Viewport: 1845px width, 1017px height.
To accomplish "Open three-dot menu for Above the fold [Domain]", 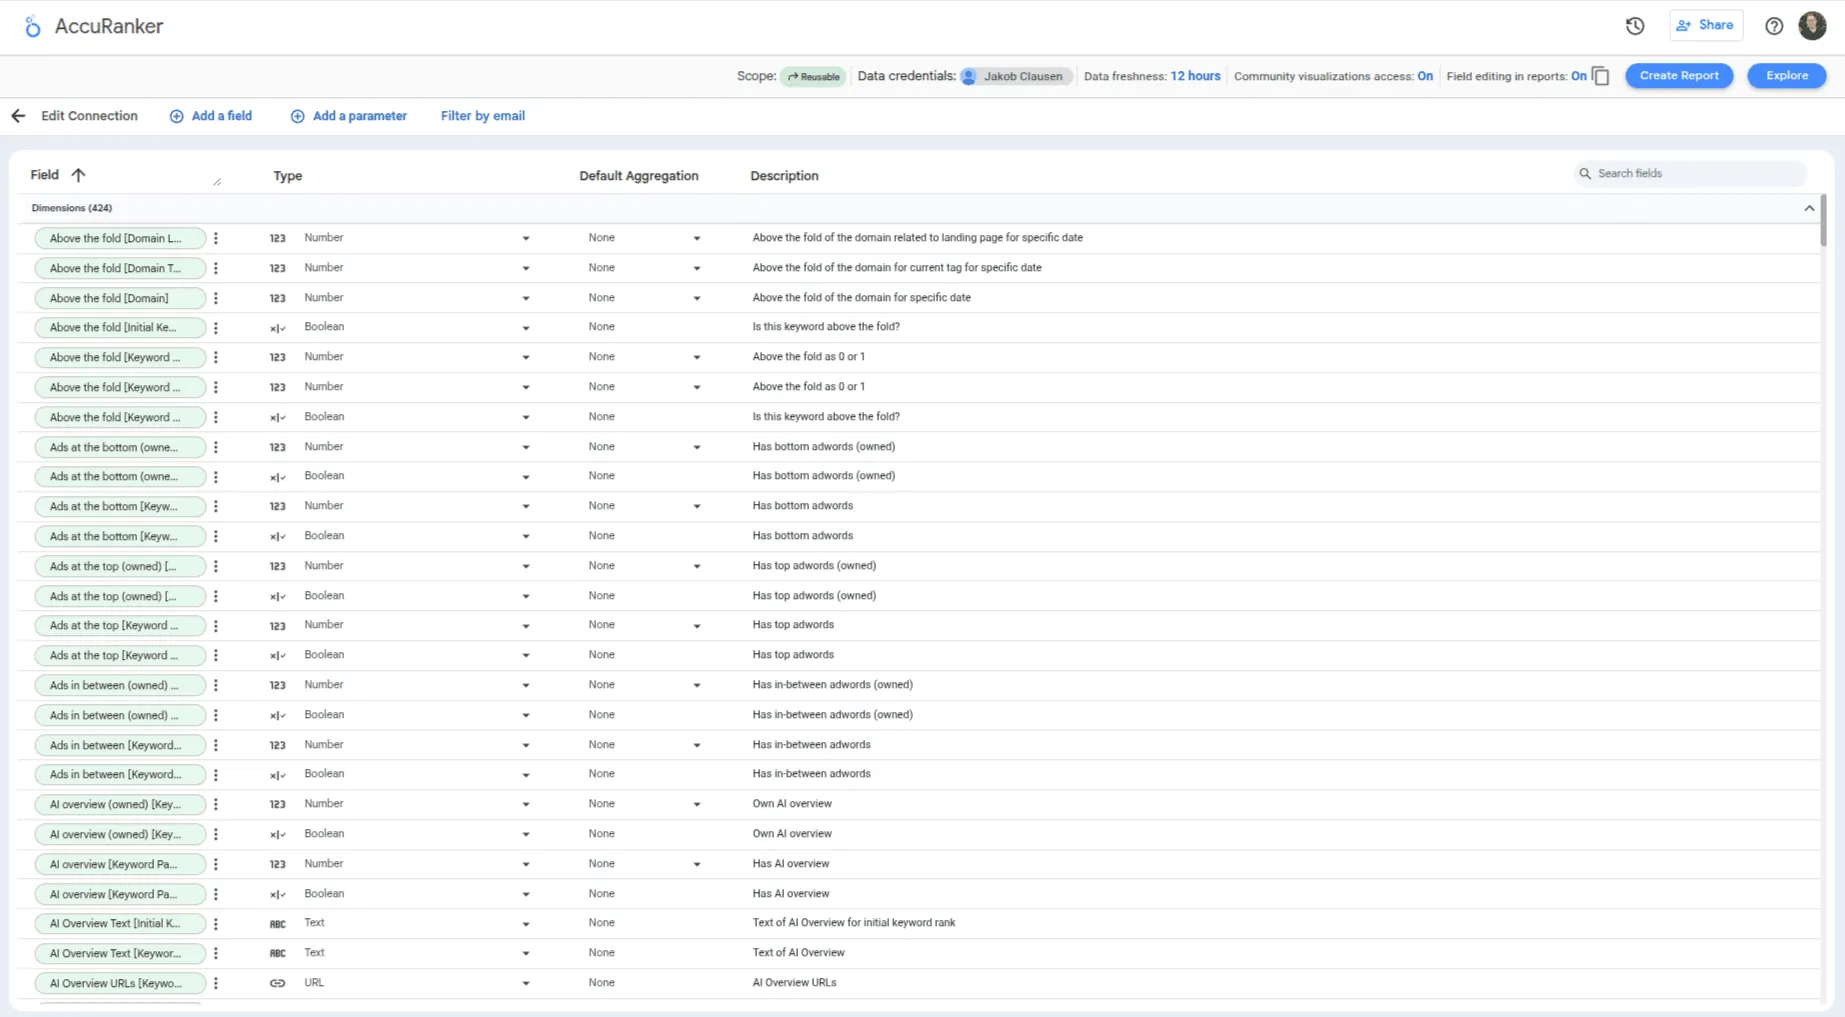I will click(x=216, y=298).
